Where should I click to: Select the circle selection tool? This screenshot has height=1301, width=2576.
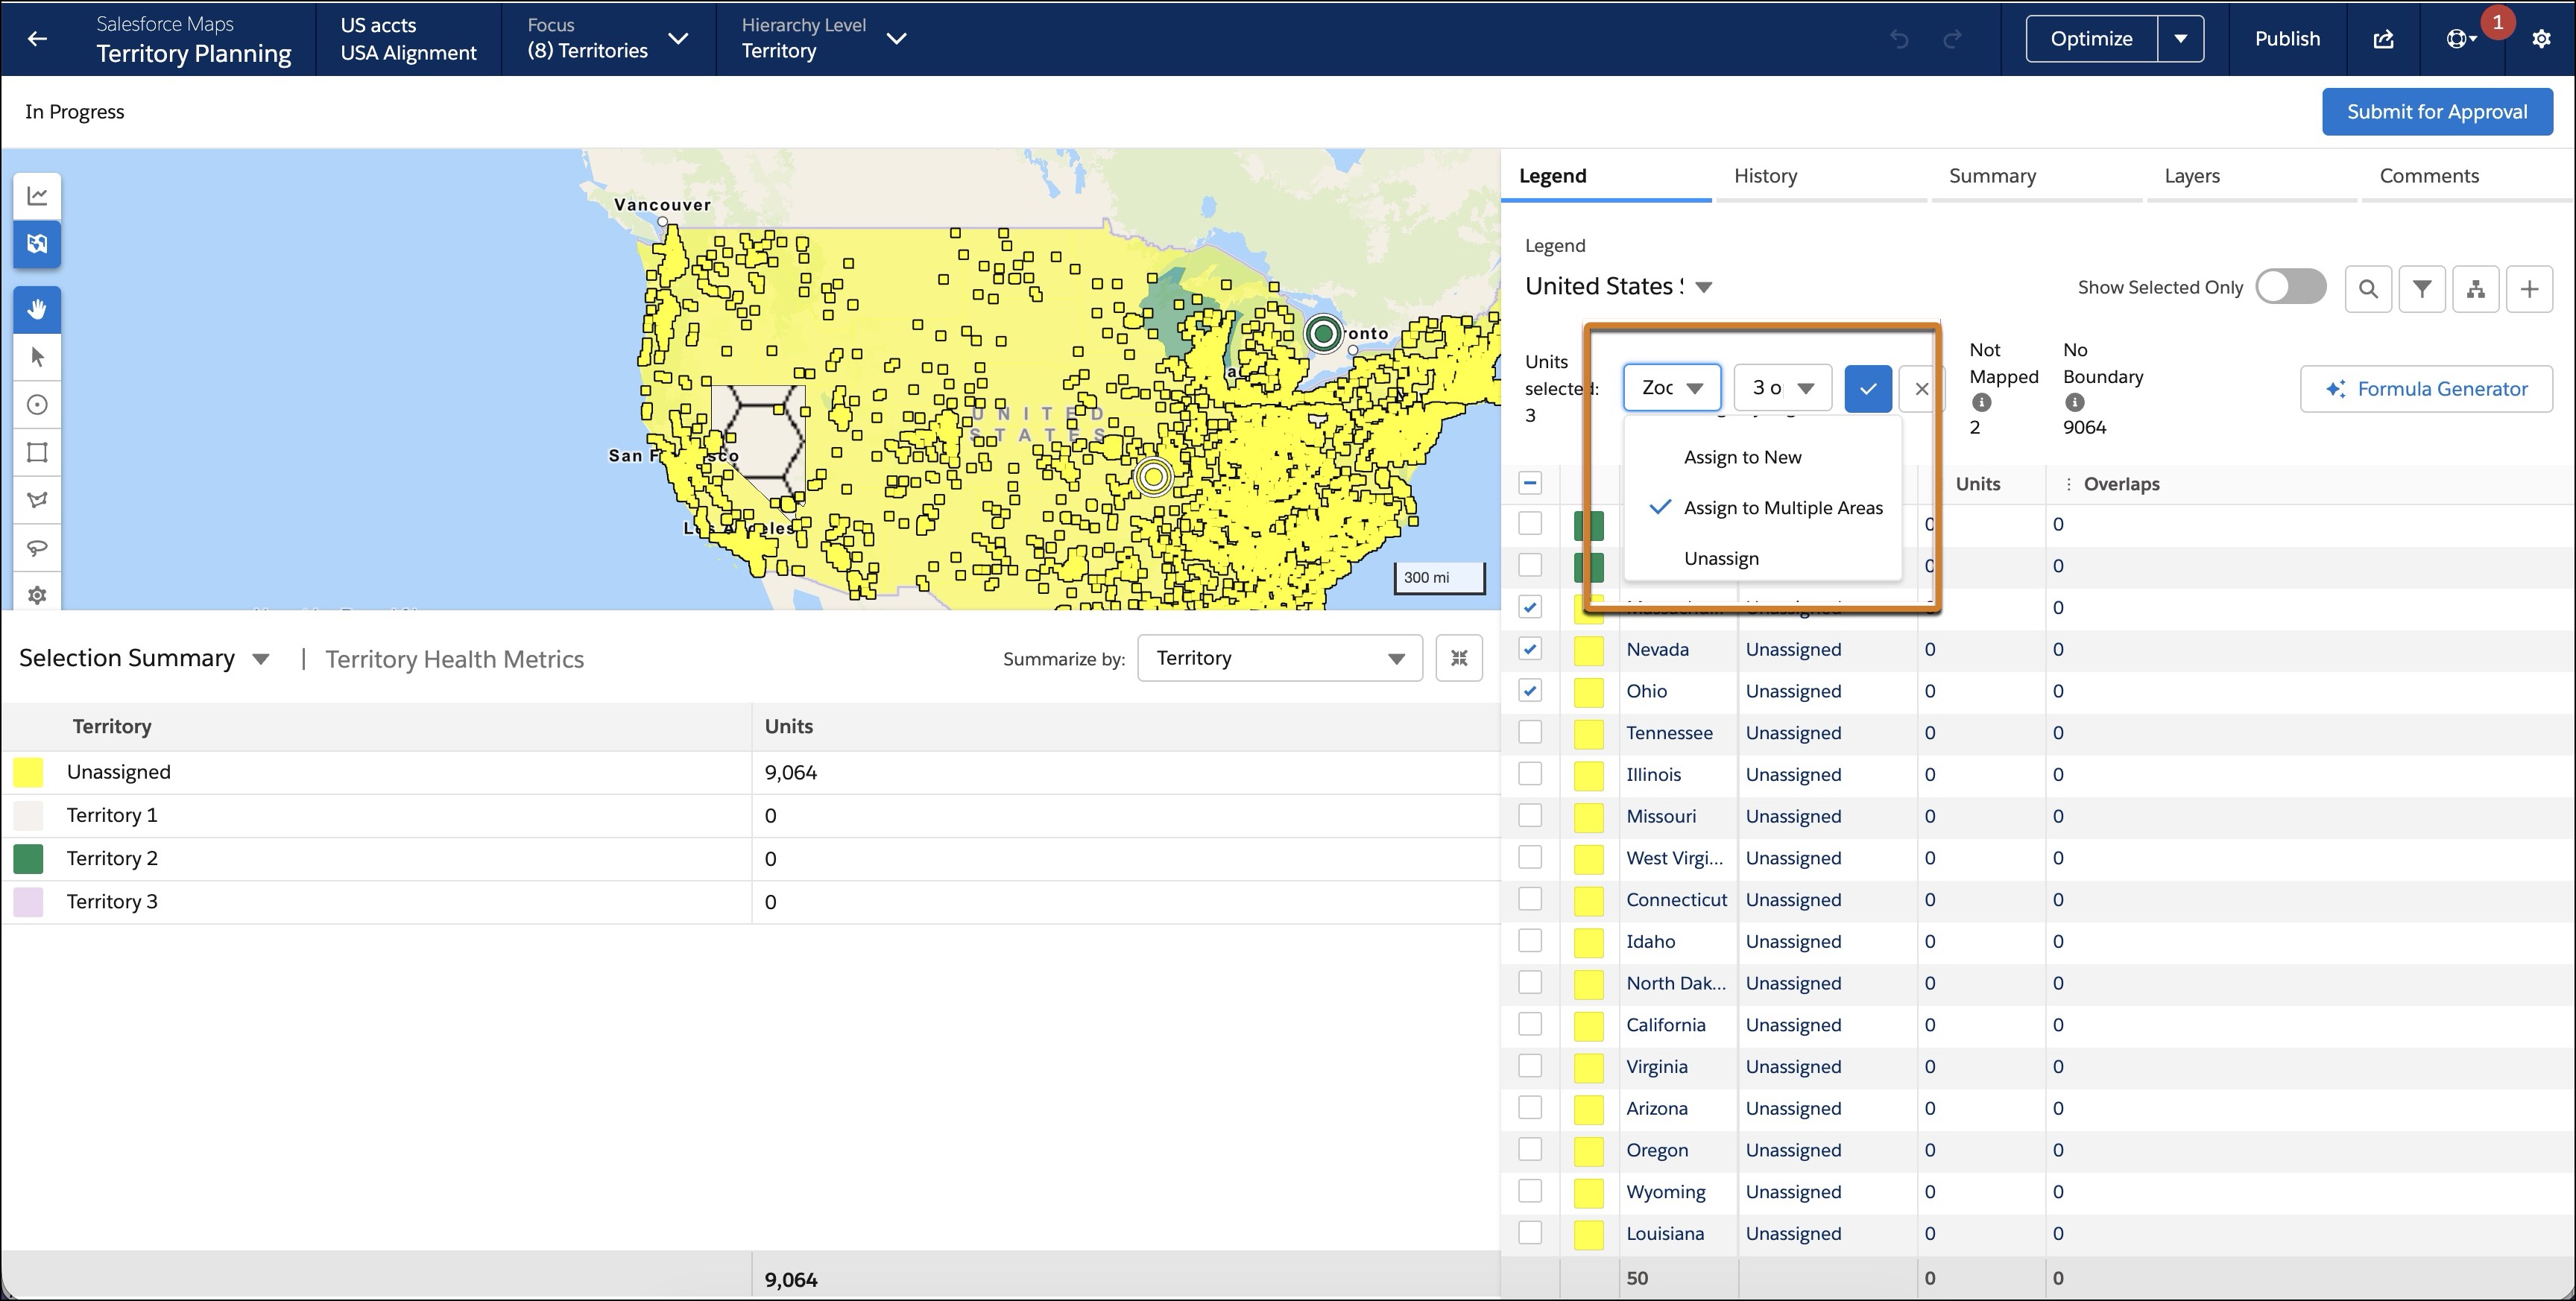click(37, 405)
